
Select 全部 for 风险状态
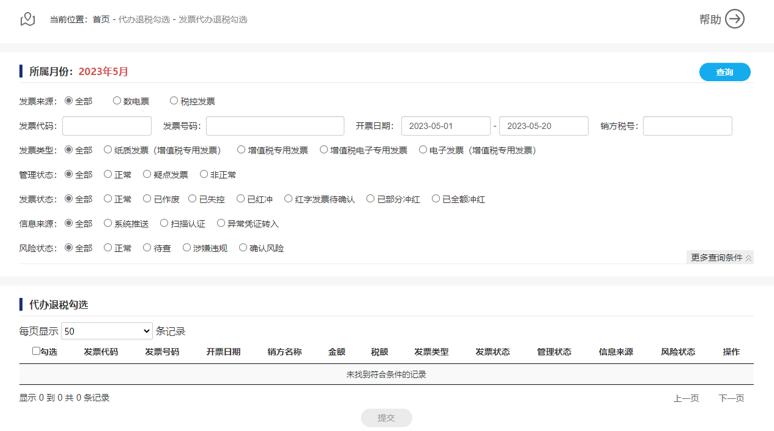[69, 247]
